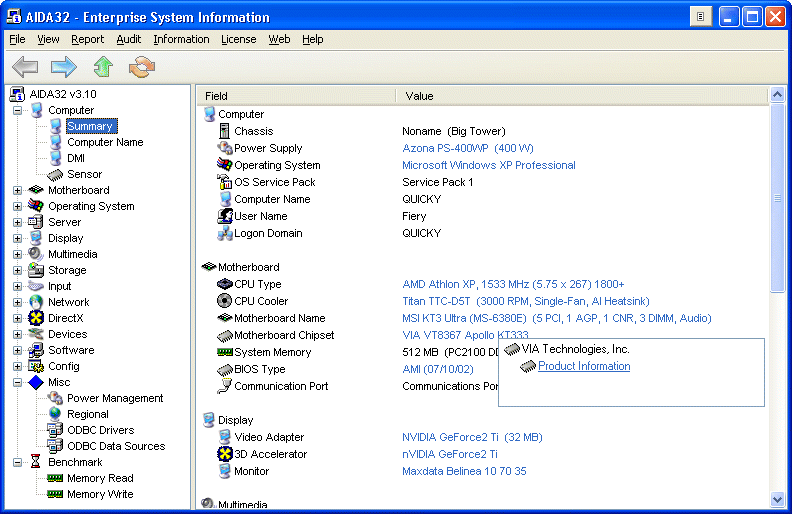Click the Network globe tree icon
Screen dimensions: 792x514
point(36,302)
